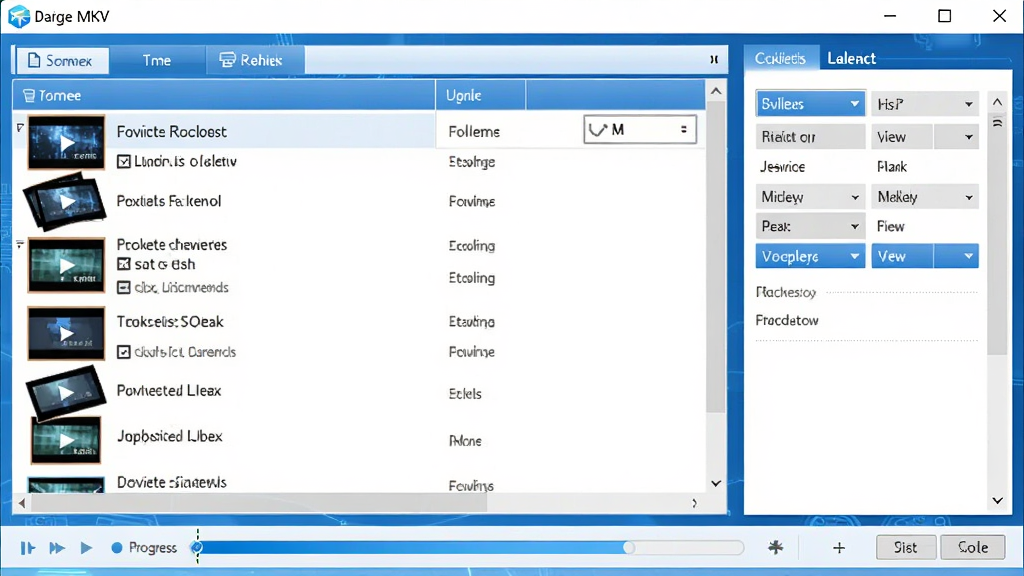Open the Poxtiets Faktenol video thumbnail
Viewport: 1024px width, 576px height.
click(x=65, y=201)
